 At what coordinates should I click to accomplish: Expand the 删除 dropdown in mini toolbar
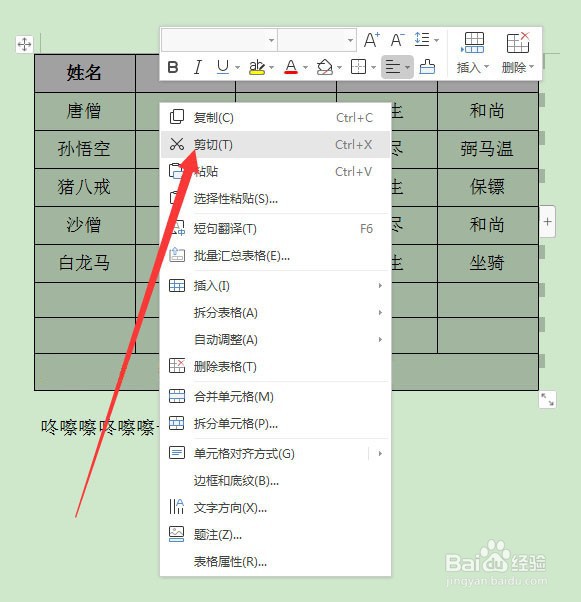coord(531,67)
